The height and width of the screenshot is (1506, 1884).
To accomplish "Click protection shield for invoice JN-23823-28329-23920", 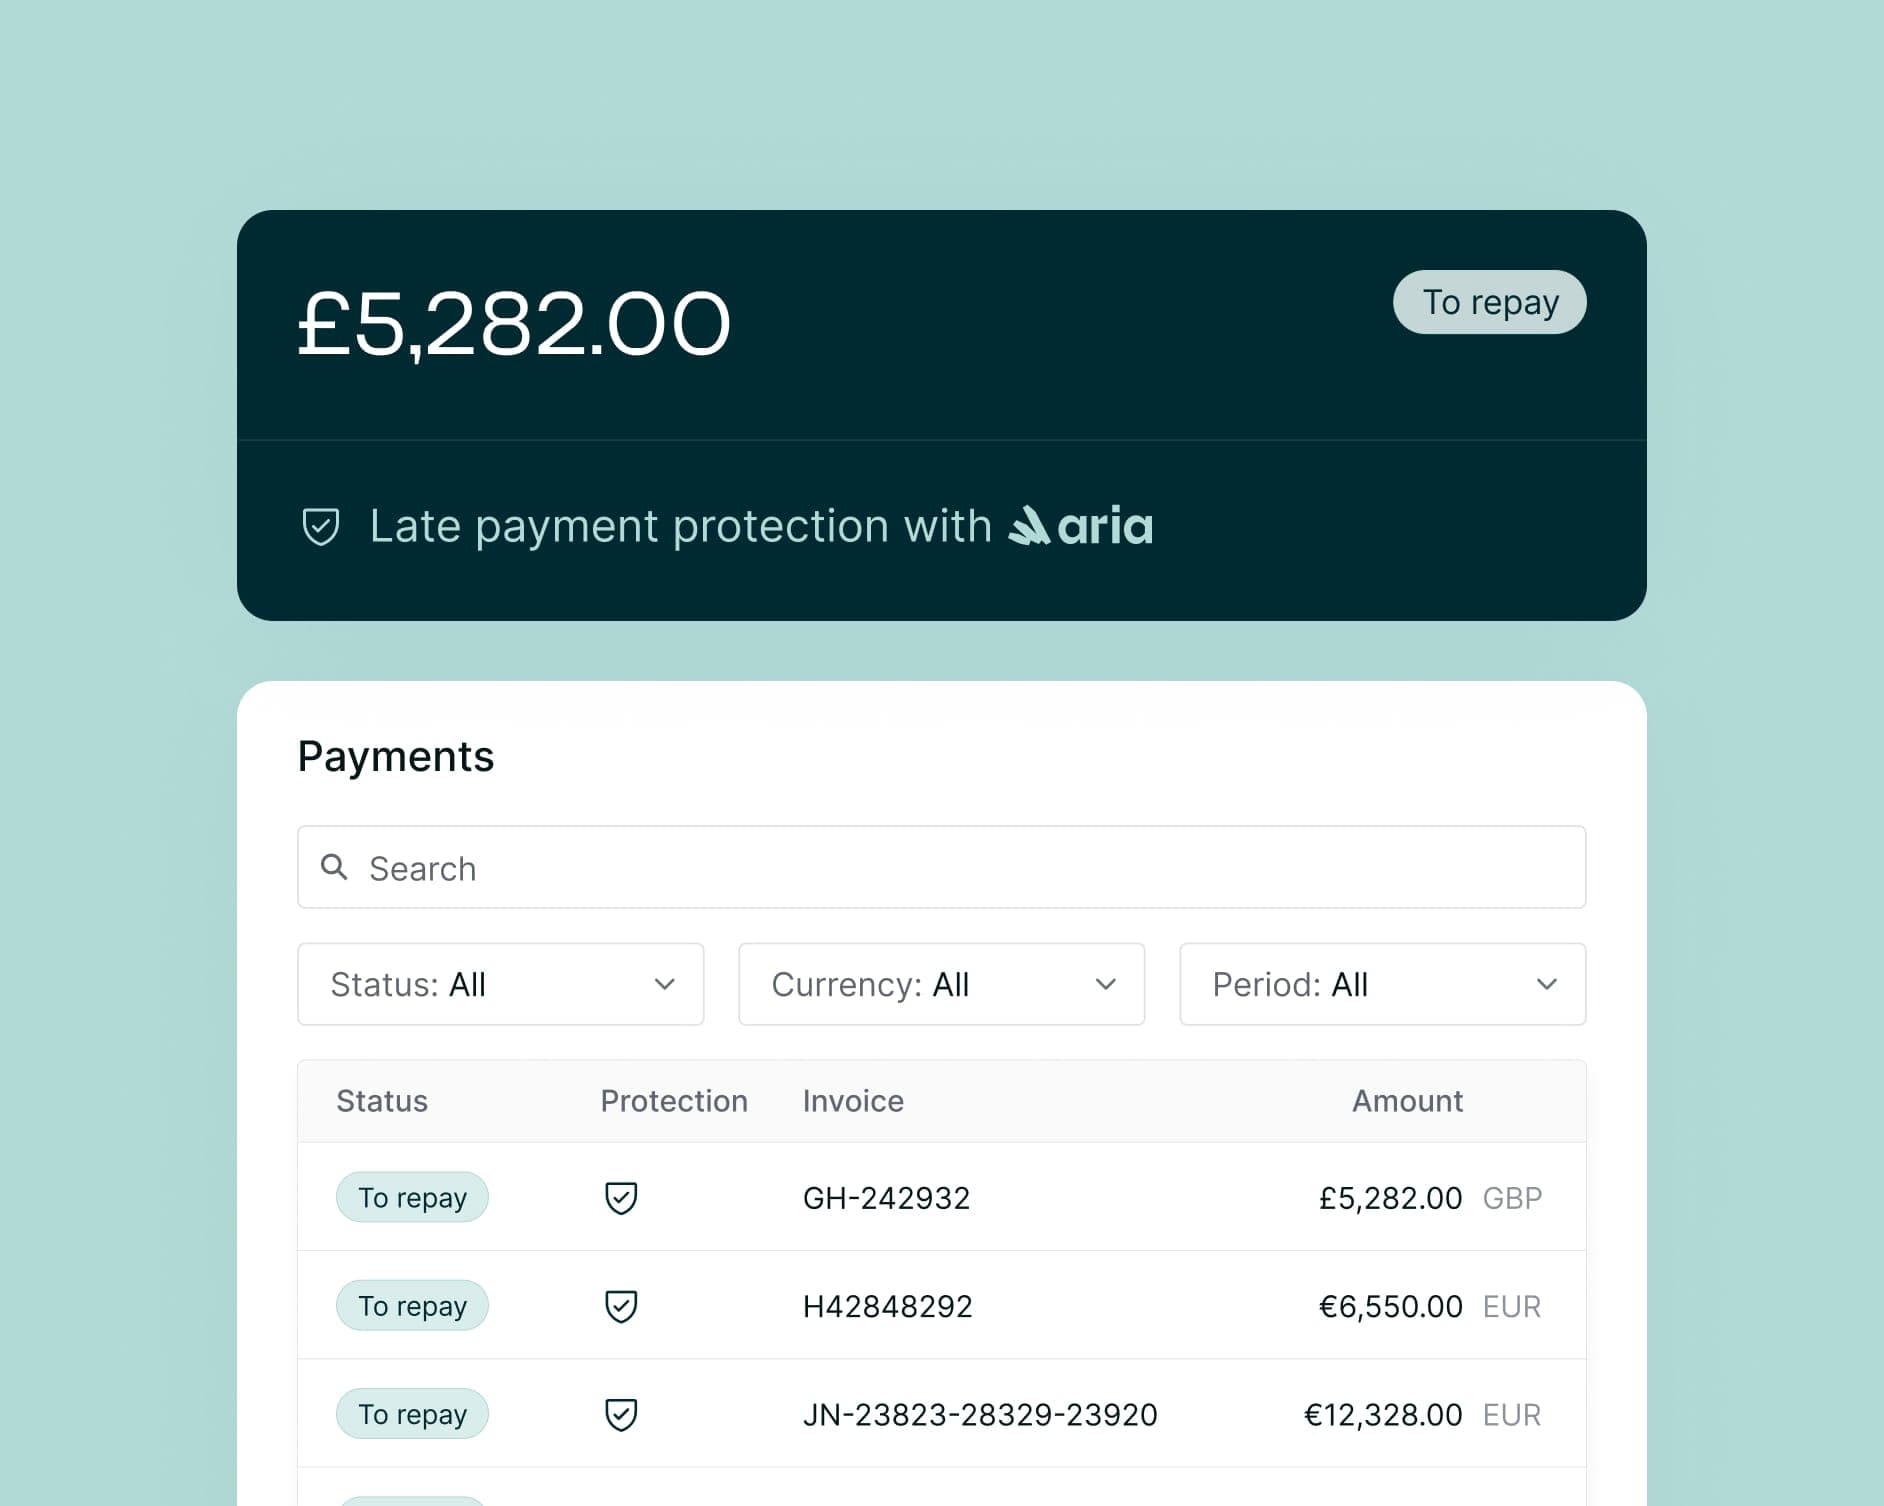I will pos(621,1414).
